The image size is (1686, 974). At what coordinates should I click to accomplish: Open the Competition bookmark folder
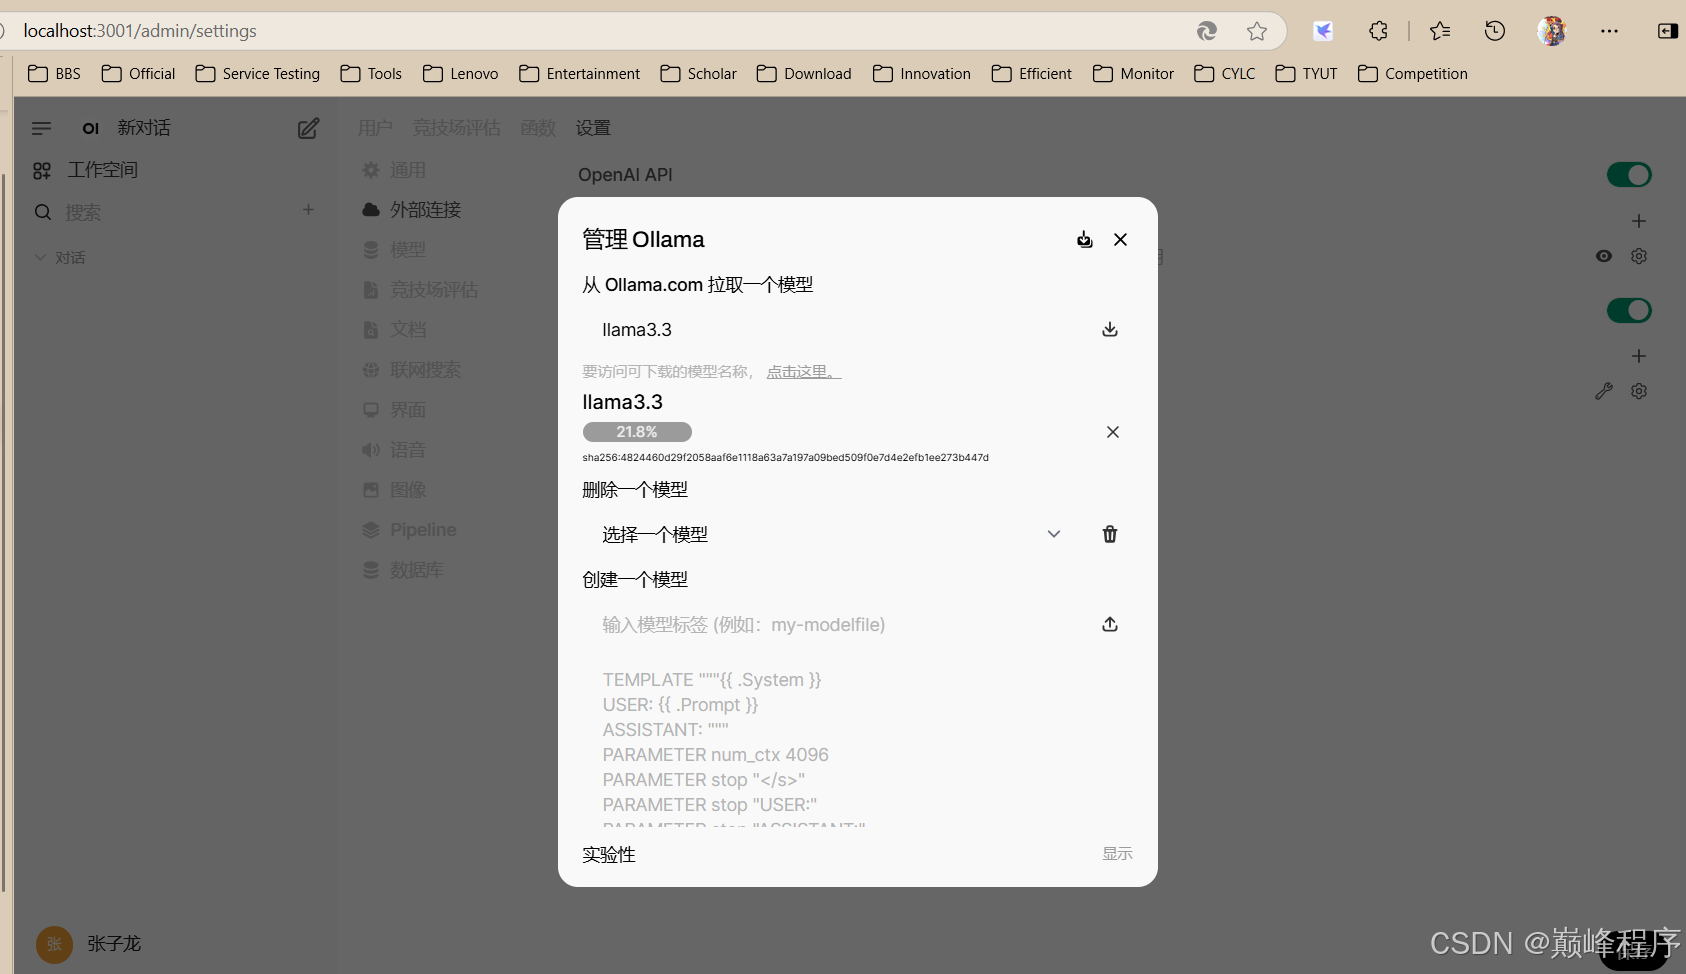click(x=1412, y=74)
